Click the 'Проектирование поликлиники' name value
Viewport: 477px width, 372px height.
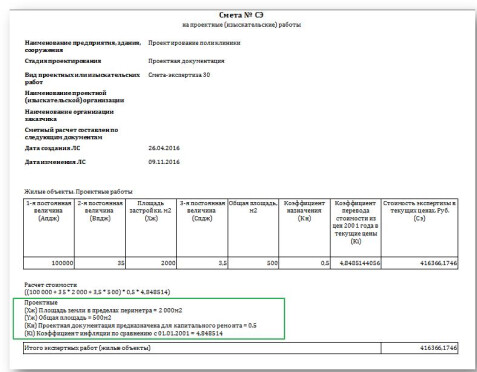click(194, 43)
